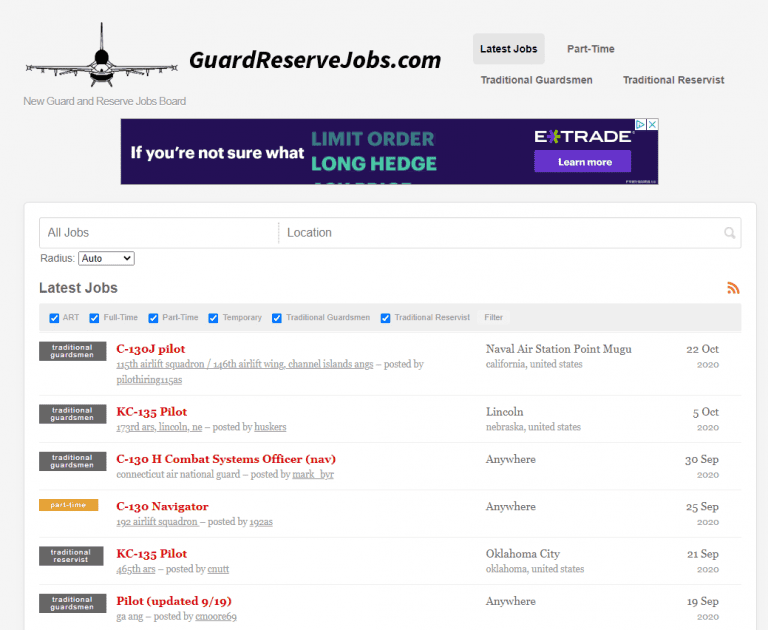Click traditional guardsmen tag beside C-130J pilot
Viewport: 768px width, 630px height.
click(x=72, y=351)
